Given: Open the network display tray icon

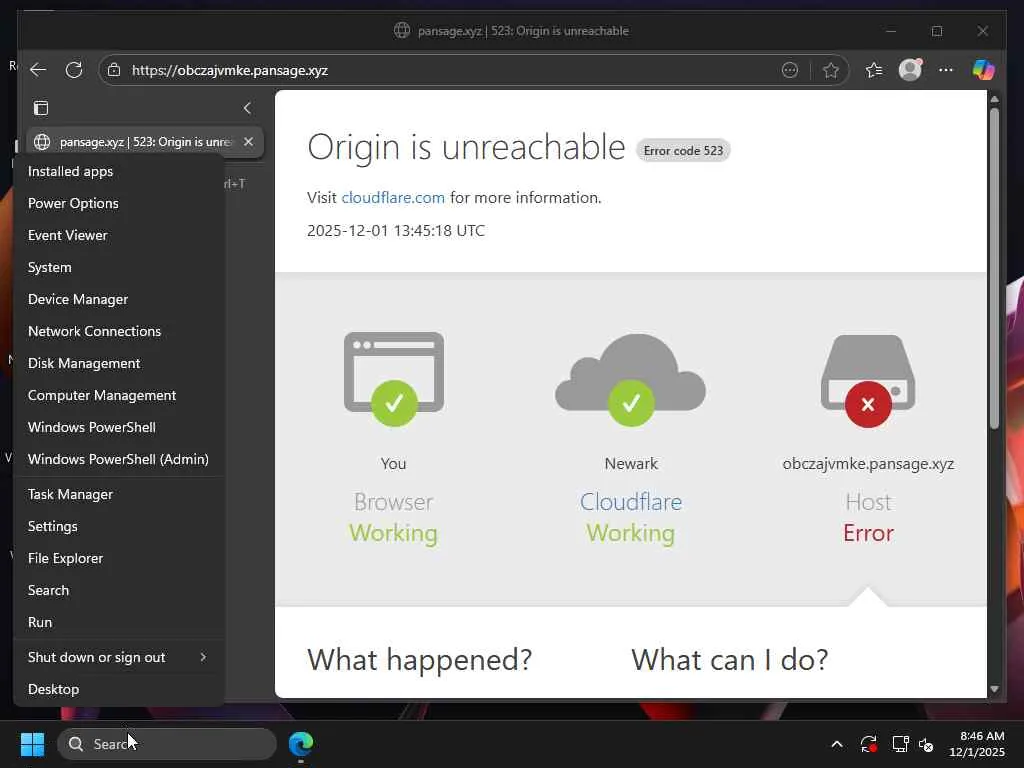Looking at the screenshot, I should click(x=901, y=744).
